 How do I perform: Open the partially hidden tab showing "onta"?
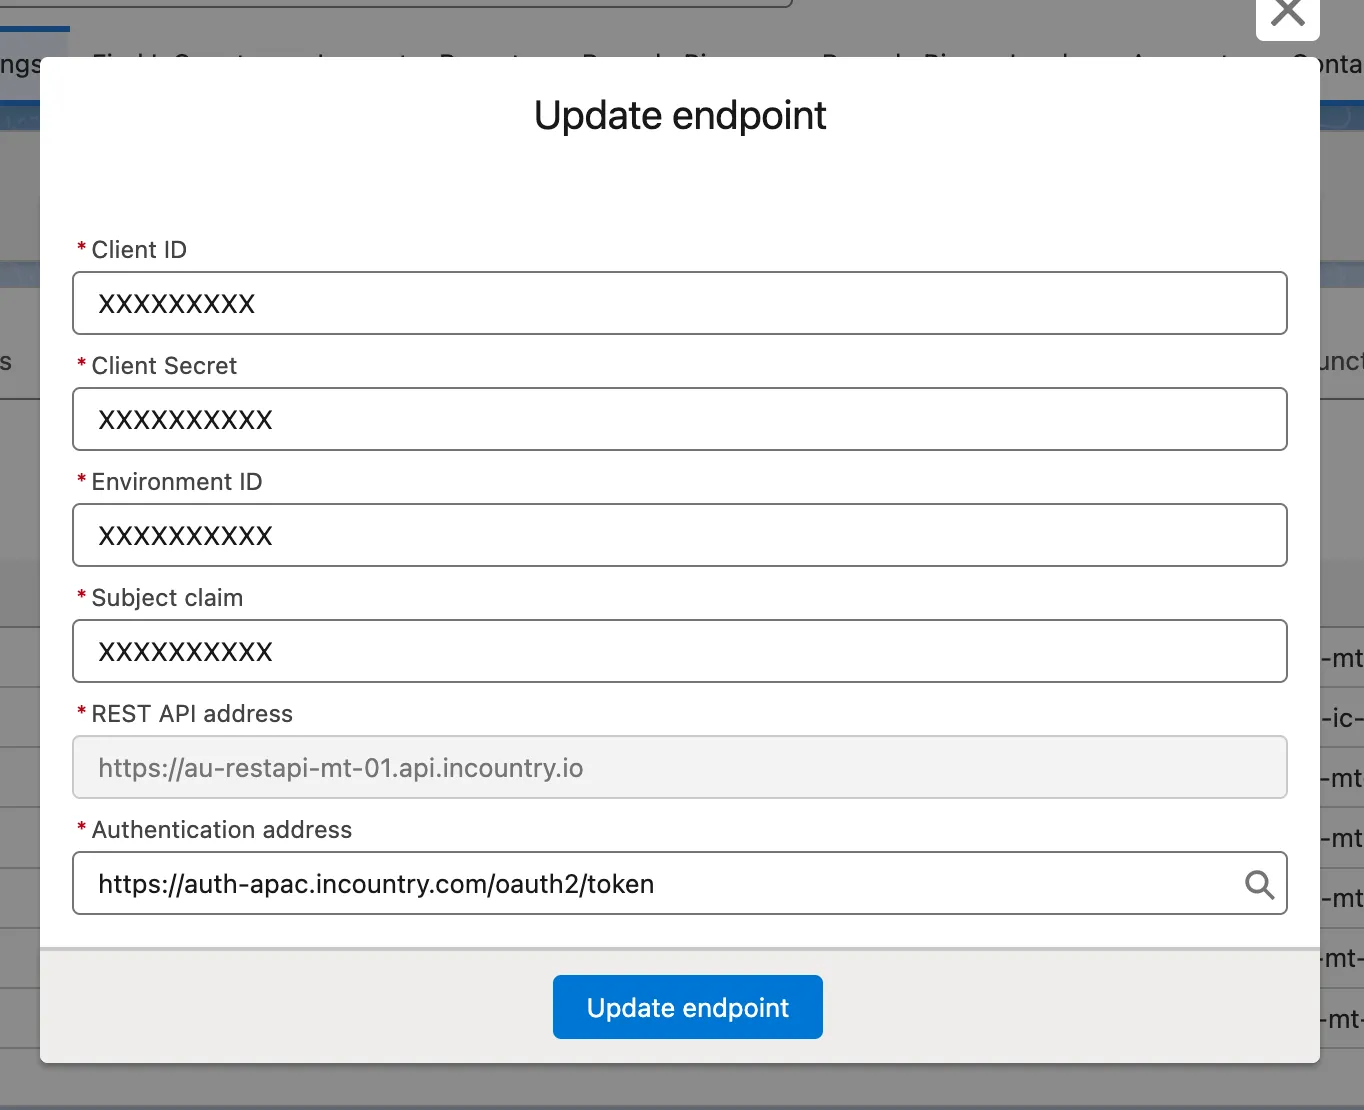click(1340, 66)
